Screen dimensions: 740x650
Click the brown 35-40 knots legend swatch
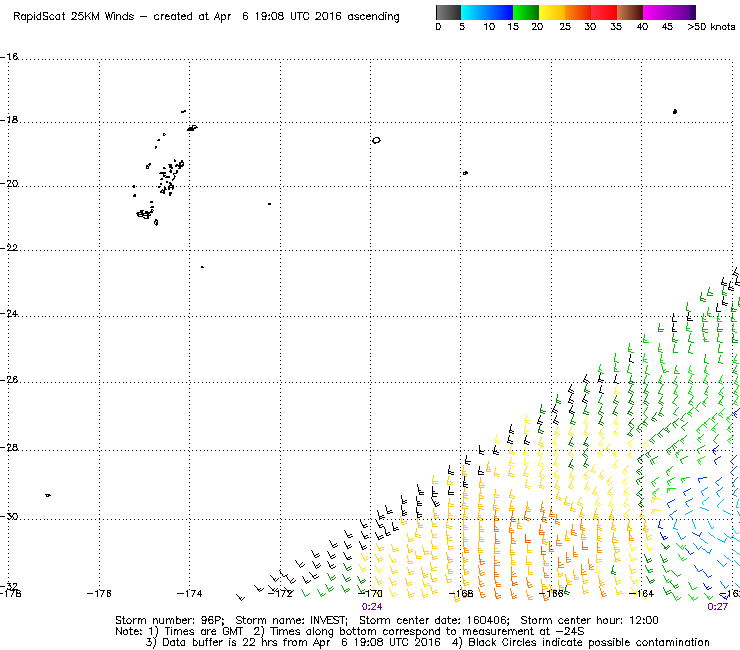(x=630, y=12)
